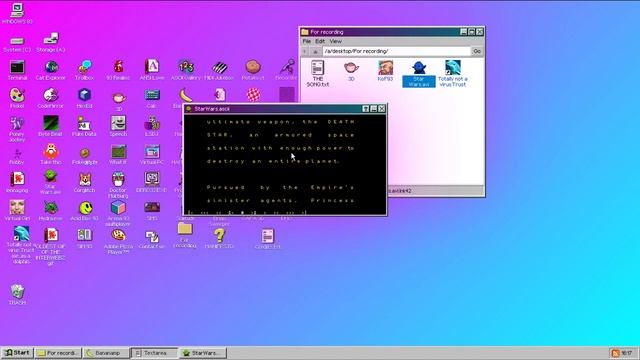Launch the Speech face icon

pyautogui.click(x=118, y=126)
